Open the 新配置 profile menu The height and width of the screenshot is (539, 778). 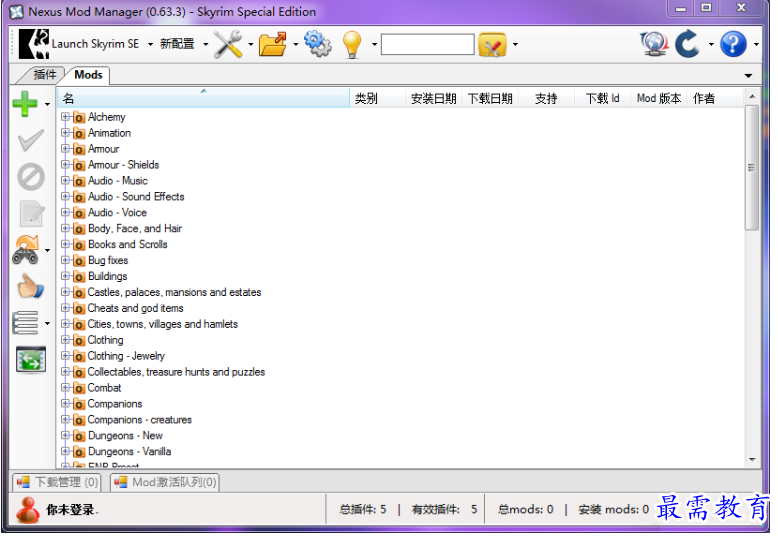tap(177, 44)
